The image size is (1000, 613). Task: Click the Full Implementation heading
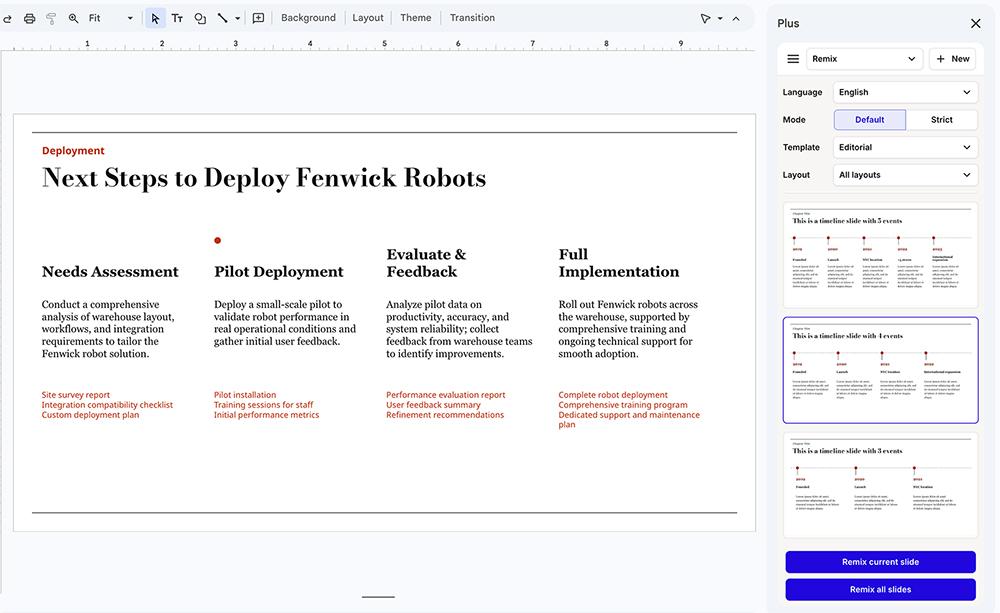619,263
